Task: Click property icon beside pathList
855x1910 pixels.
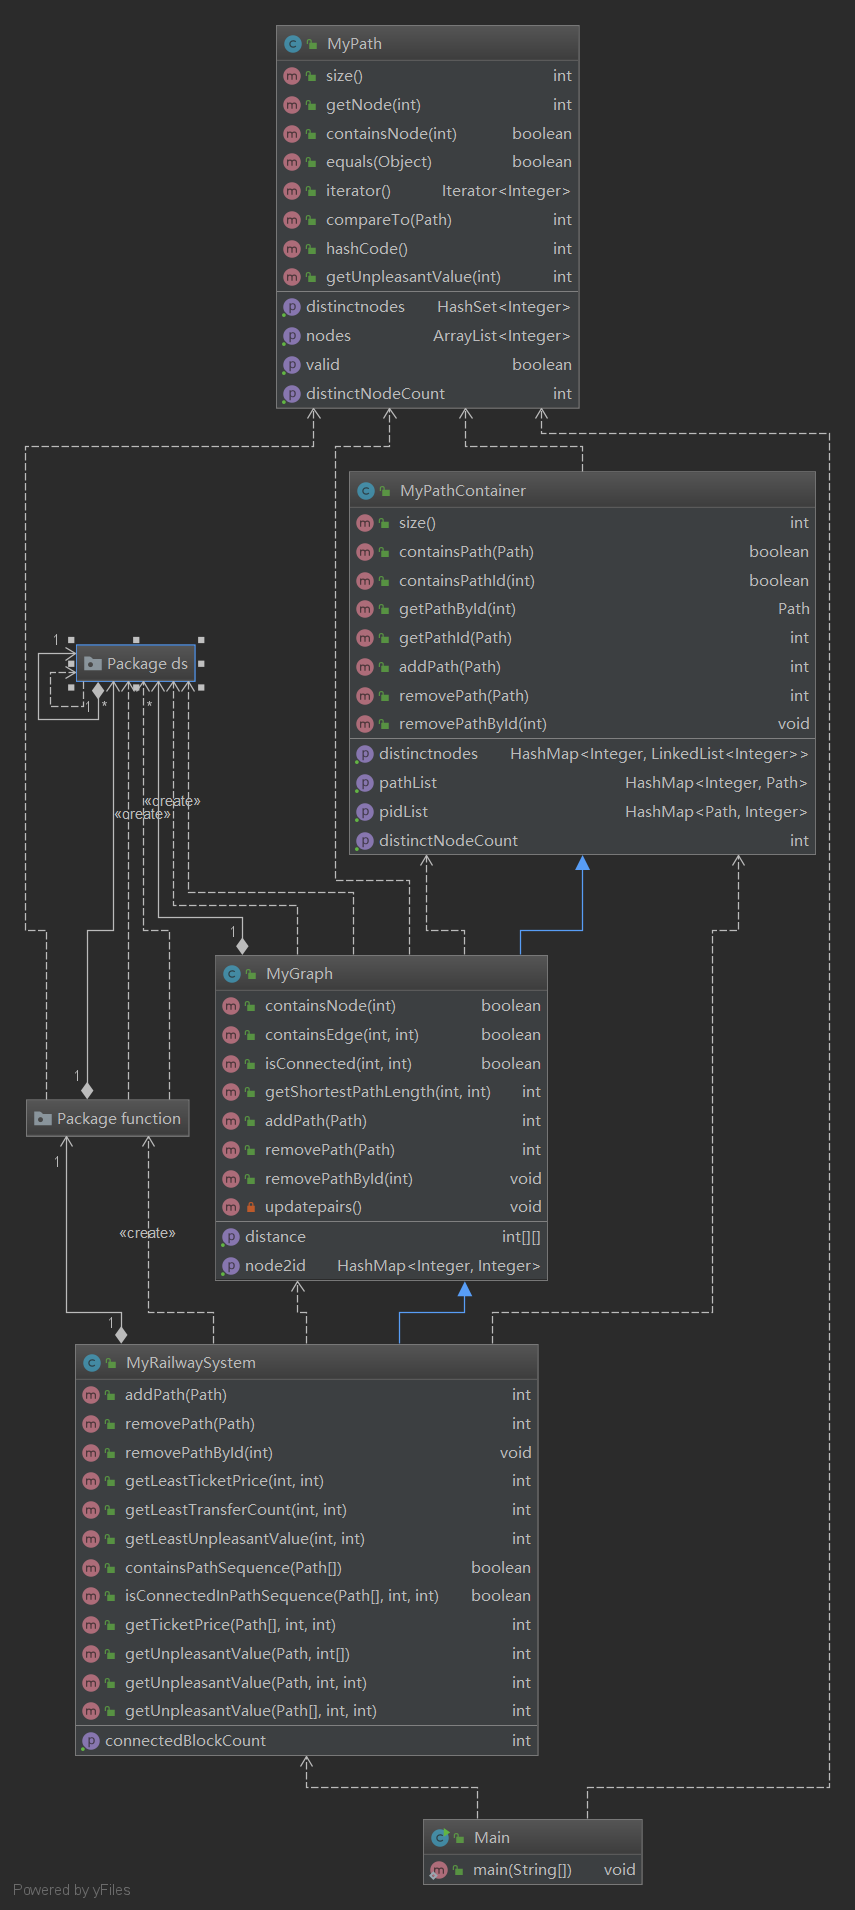Action: [x=365, y=783]
